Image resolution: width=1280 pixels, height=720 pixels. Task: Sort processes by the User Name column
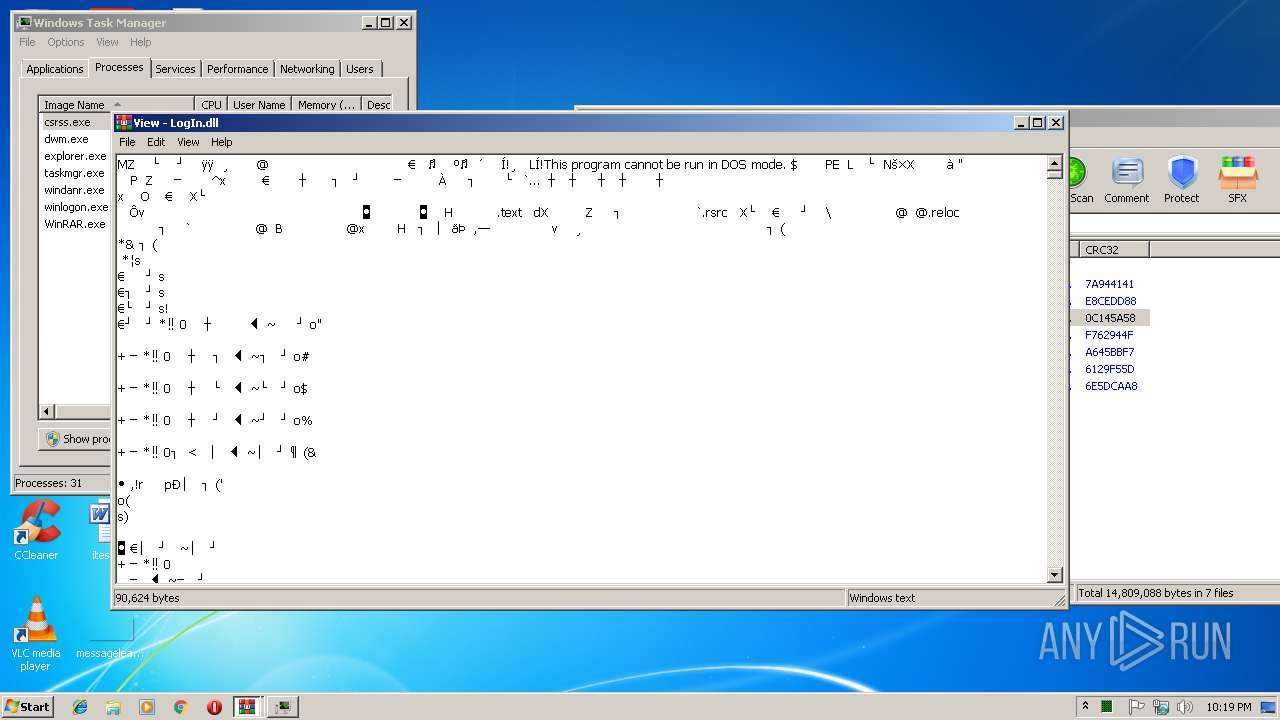pos(259,104)
